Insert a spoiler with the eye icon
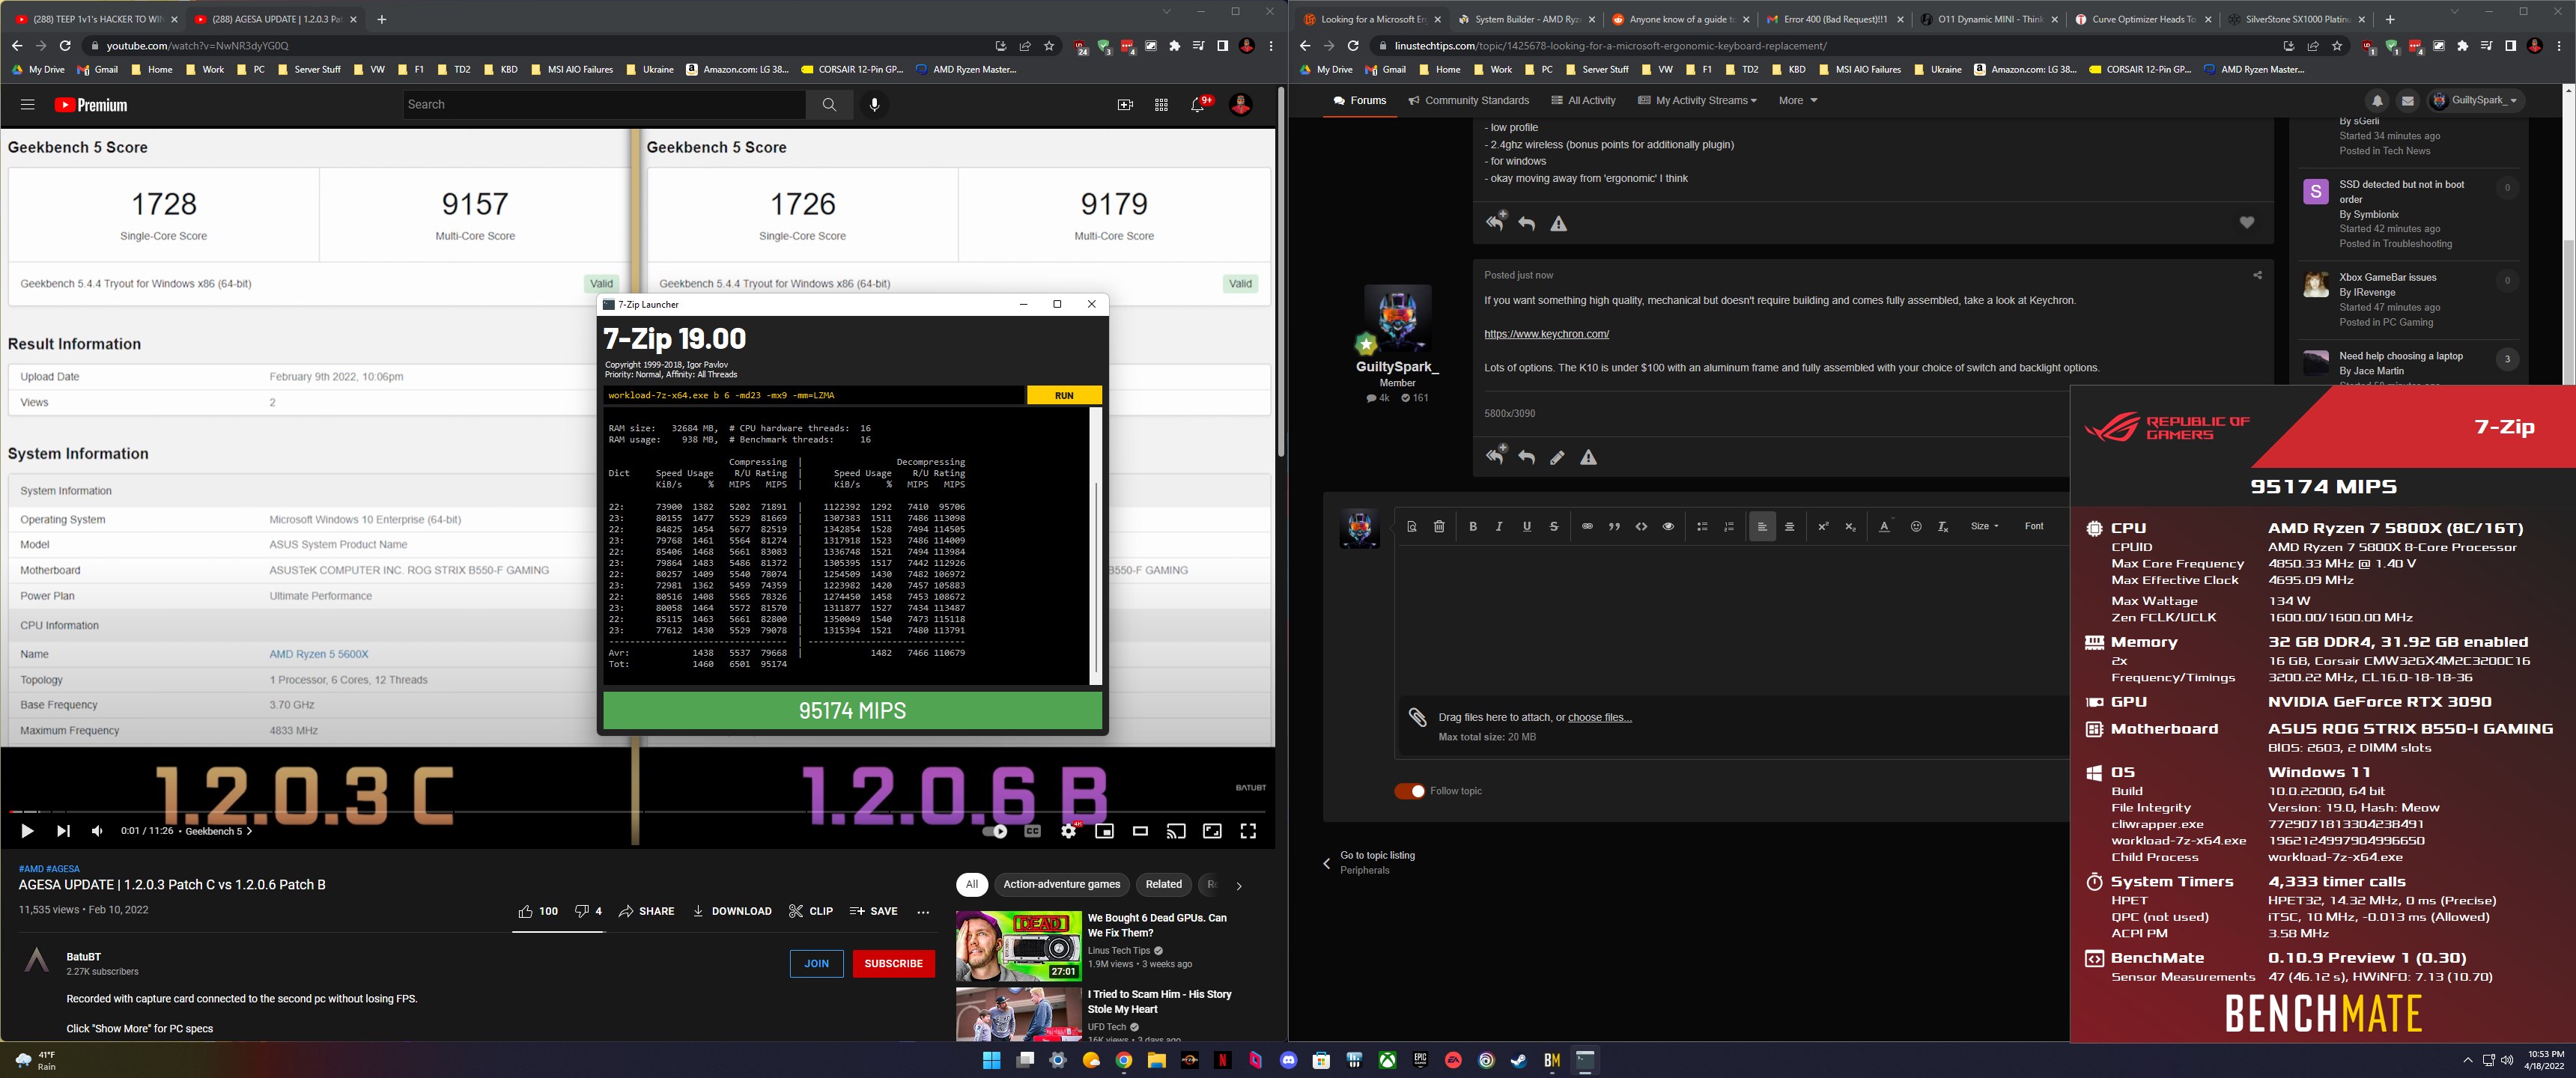Screen dimensions: 2576x1078 1668,526
